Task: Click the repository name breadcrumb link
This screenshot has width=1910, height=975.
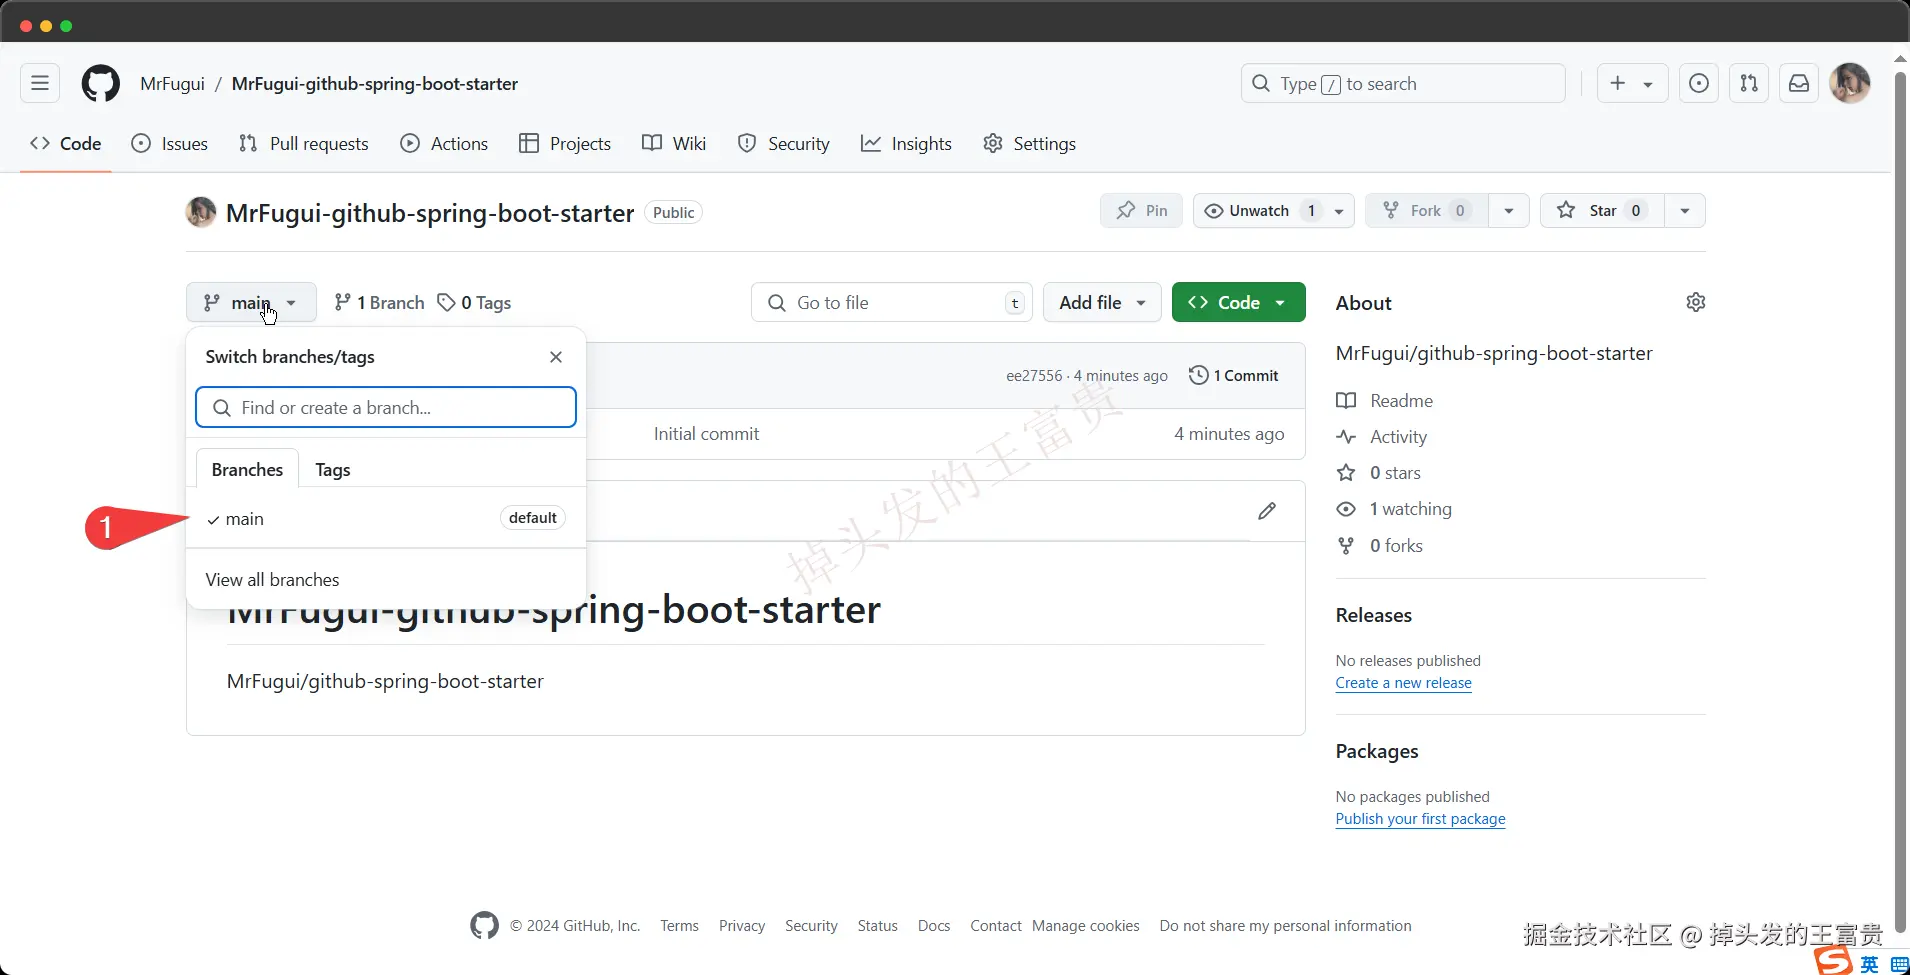Action: point(375,84)
